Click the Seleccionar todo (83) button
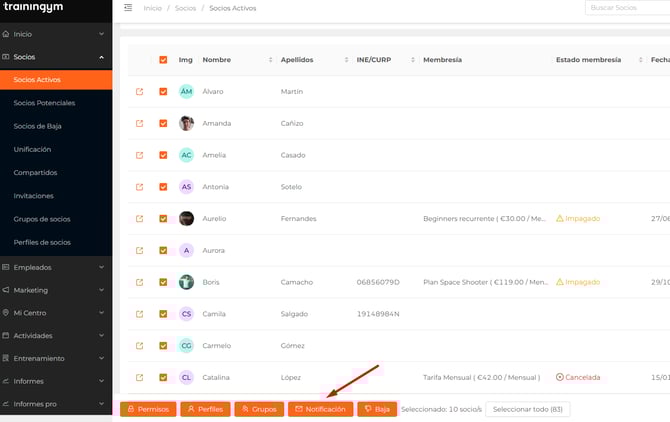The height and width of the screenshot is (422, 670). [527, 409]
